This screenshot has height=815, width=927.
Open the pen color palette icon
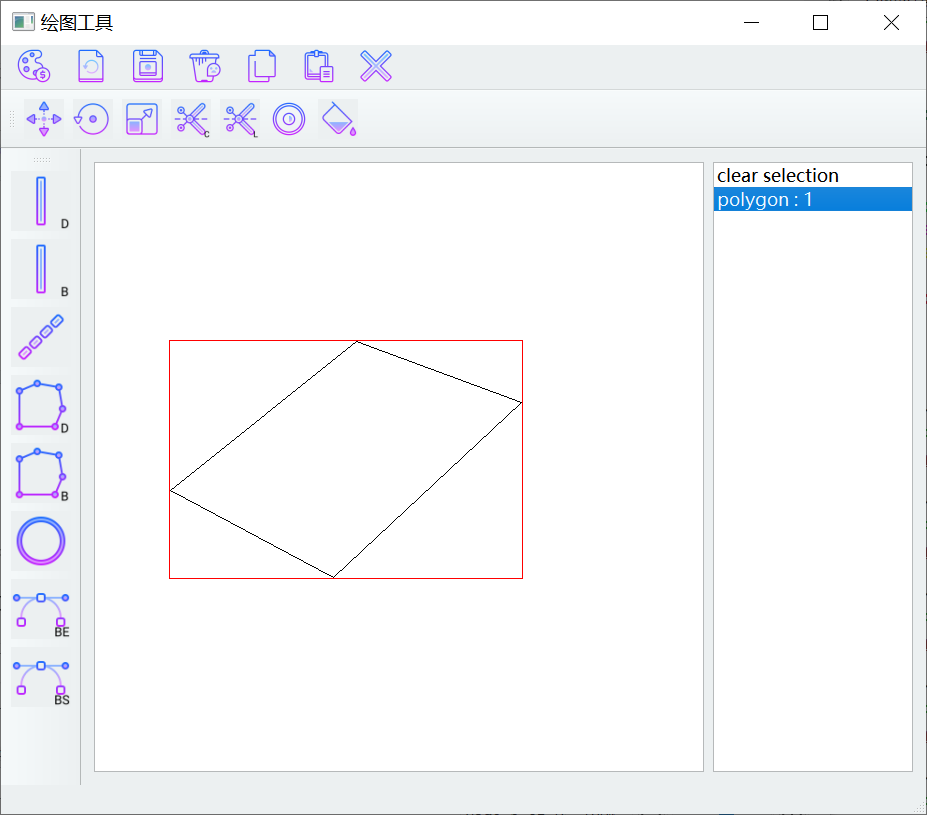click(34, 66)
